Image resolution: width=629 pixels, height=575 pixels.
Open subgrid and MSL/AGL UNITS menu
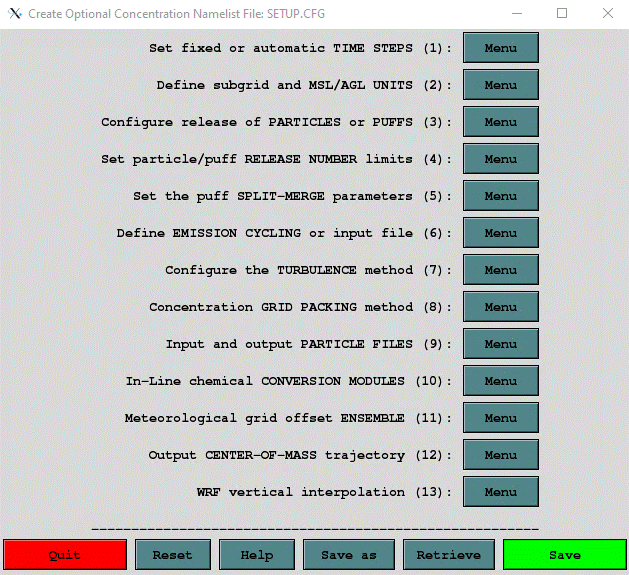point(500,85)
